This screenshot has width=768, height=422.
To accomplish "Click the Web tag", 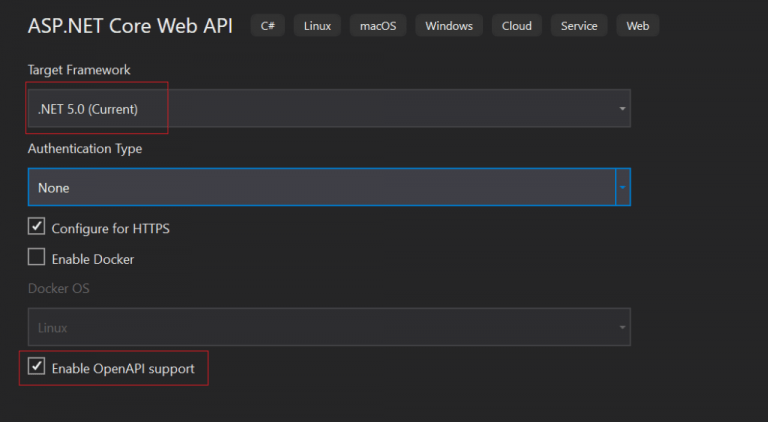I will point(637,26).
